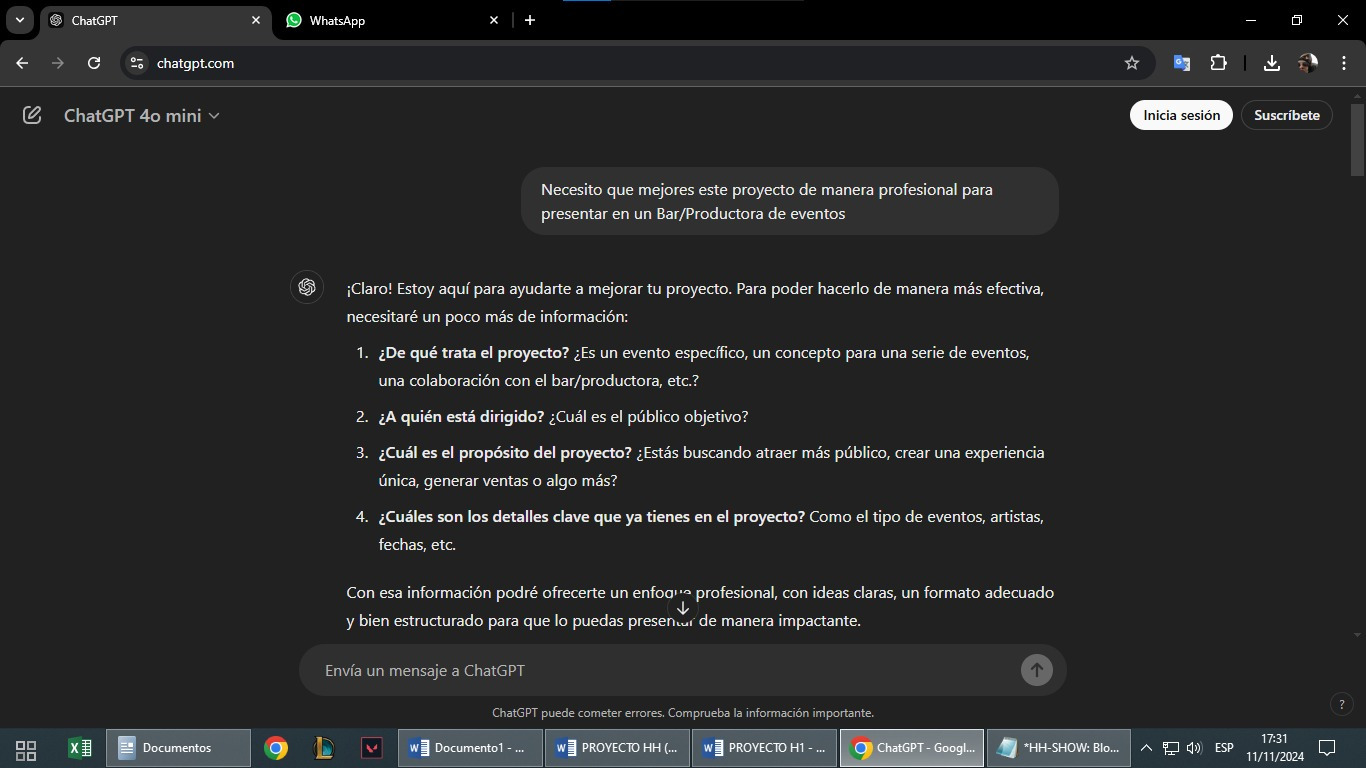Open the help question mark button
This screenshot has height=768, width=1366.
pos(1342,705)
